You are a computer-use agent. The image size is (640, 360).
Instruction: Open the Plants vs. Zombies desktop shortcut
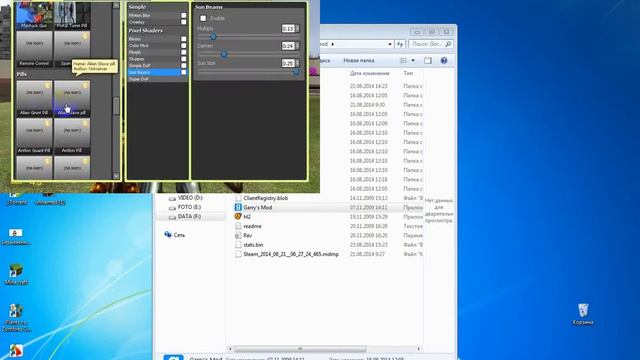point(16,318)
